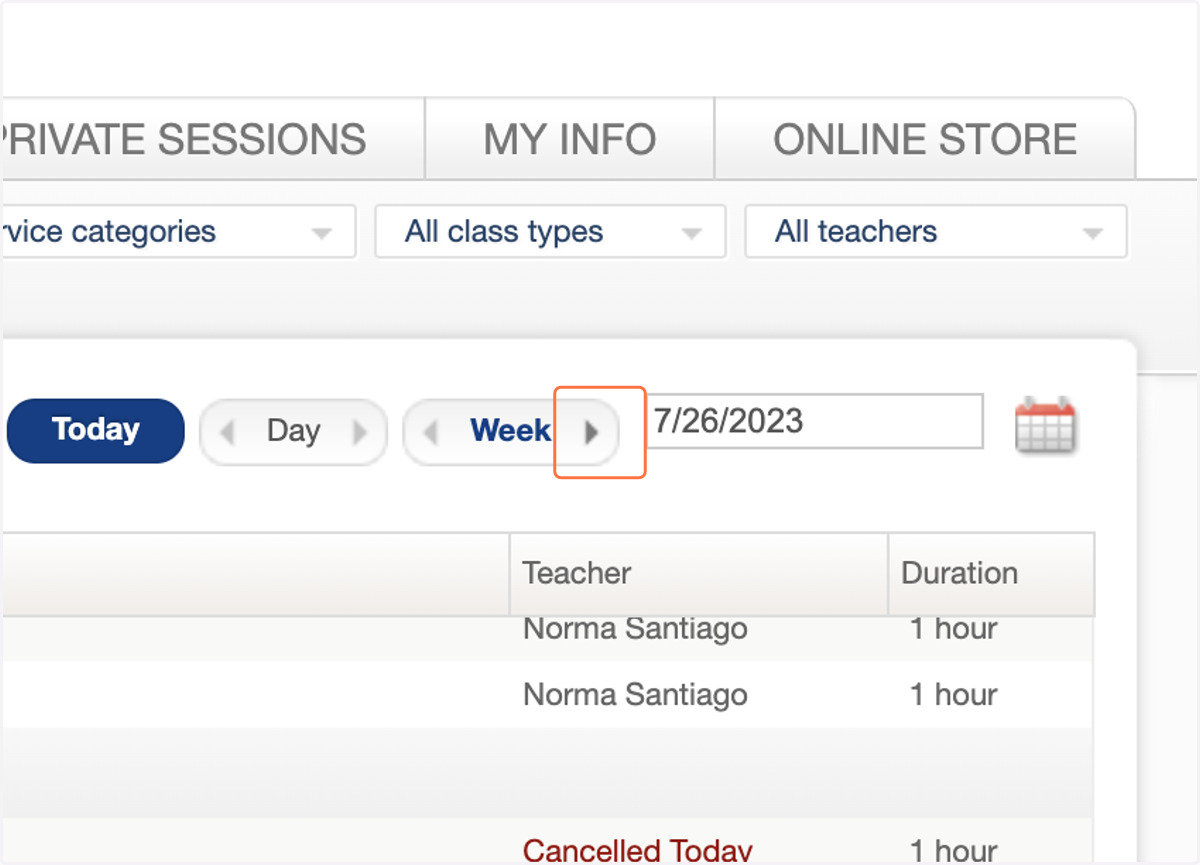
Task: Click the first Norma Santiago teacher entry
Action: 635,630
